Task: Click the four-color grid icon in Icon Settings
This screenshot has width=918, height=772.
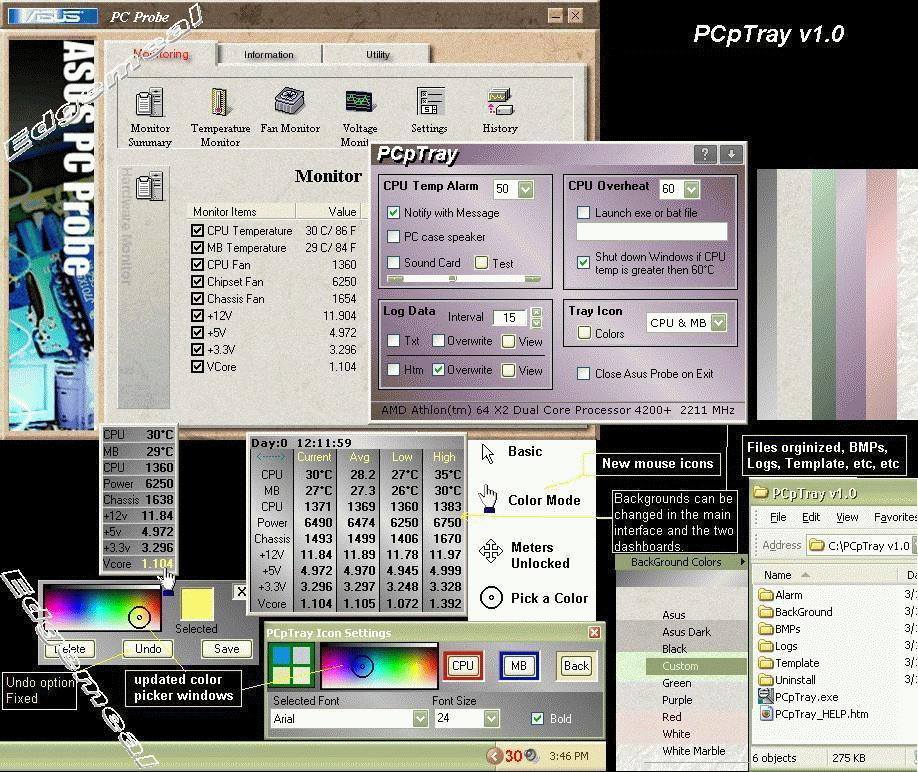Action: click(x=292, y=665)
